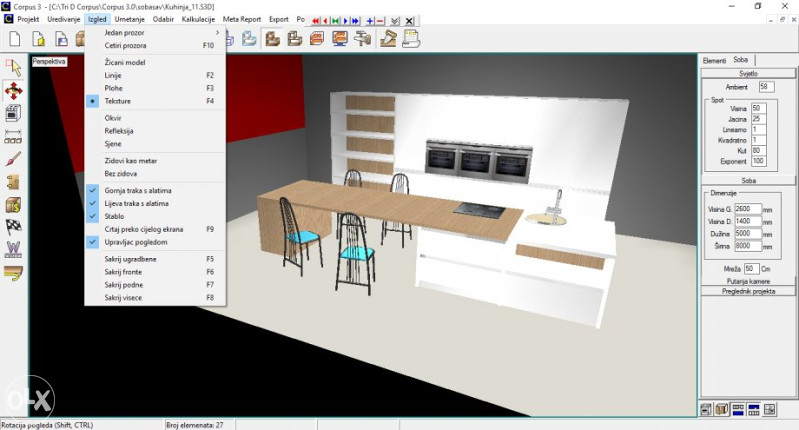799x430 pixels.
Task: Click the Perspektiva viewport label
Action: (49, 61)
